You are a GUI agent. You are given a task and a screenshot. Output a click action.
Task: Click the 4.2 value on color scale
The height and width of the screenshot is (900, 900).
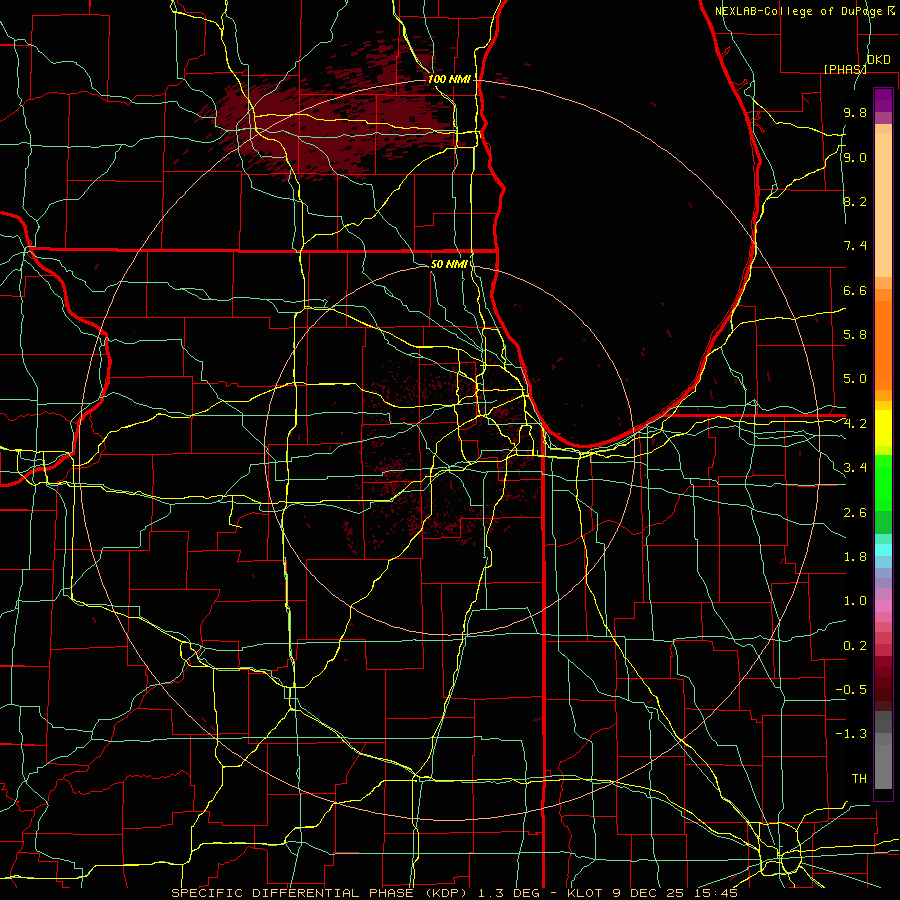(x=855, y=424)
